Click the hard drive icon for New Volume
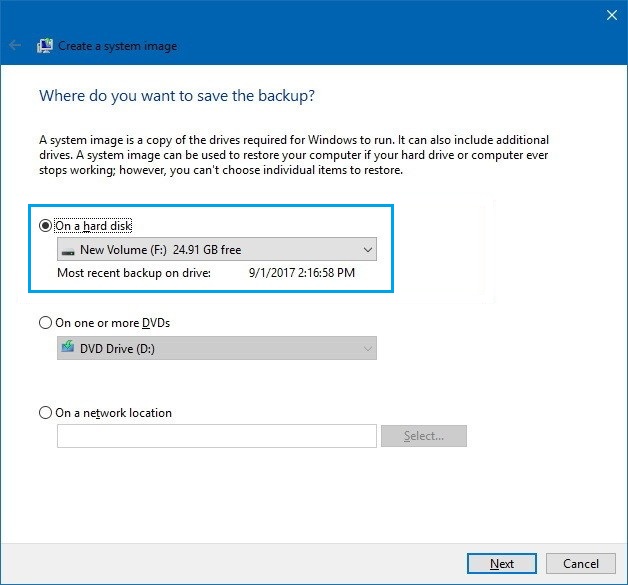This screenshot has width=628, height=585. click(68, 252)
